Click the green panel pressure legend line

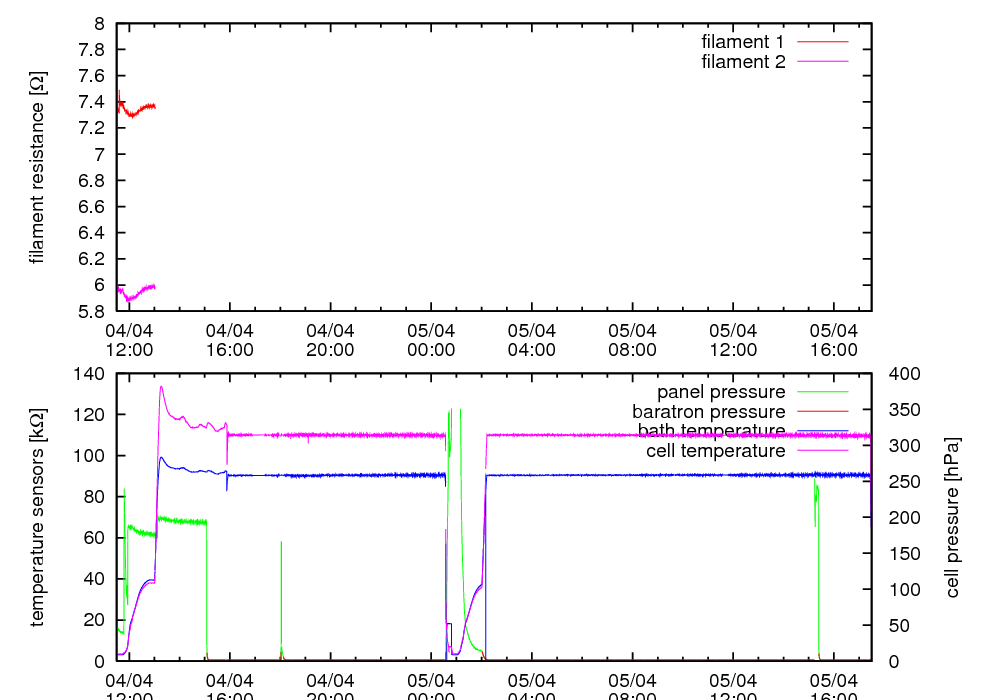click(821, 391)
